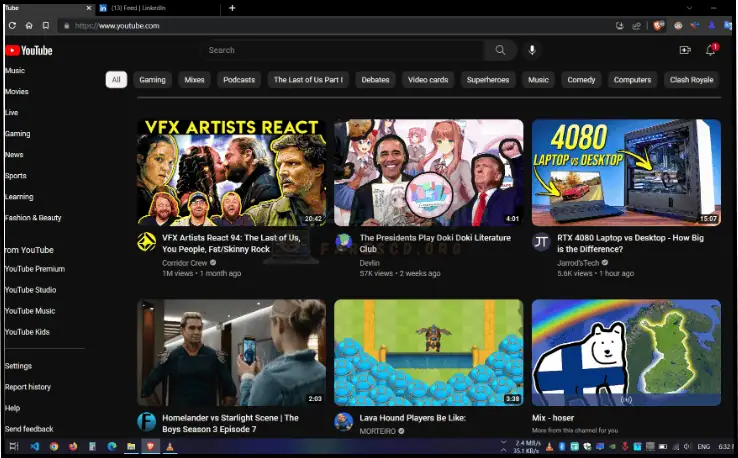Select the Music filter chip
The image size is (738, 458).
[x=538, y=80]
